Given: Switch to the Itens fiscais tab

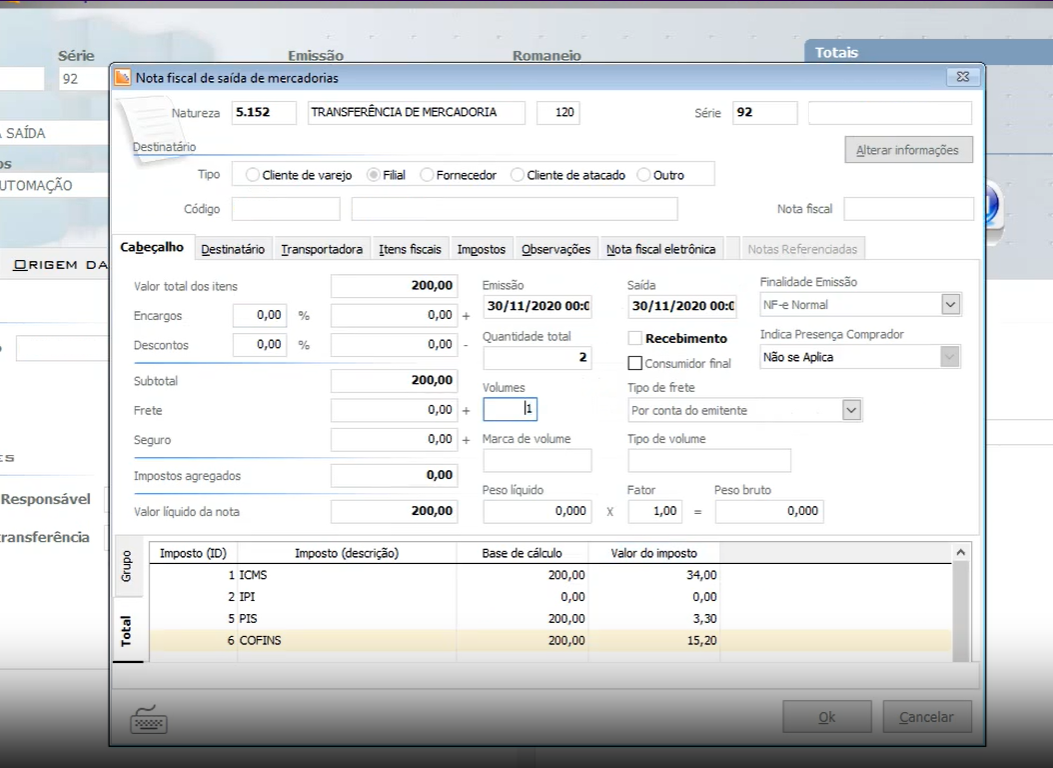Looking at the screenshot, I should coord(410,249).
